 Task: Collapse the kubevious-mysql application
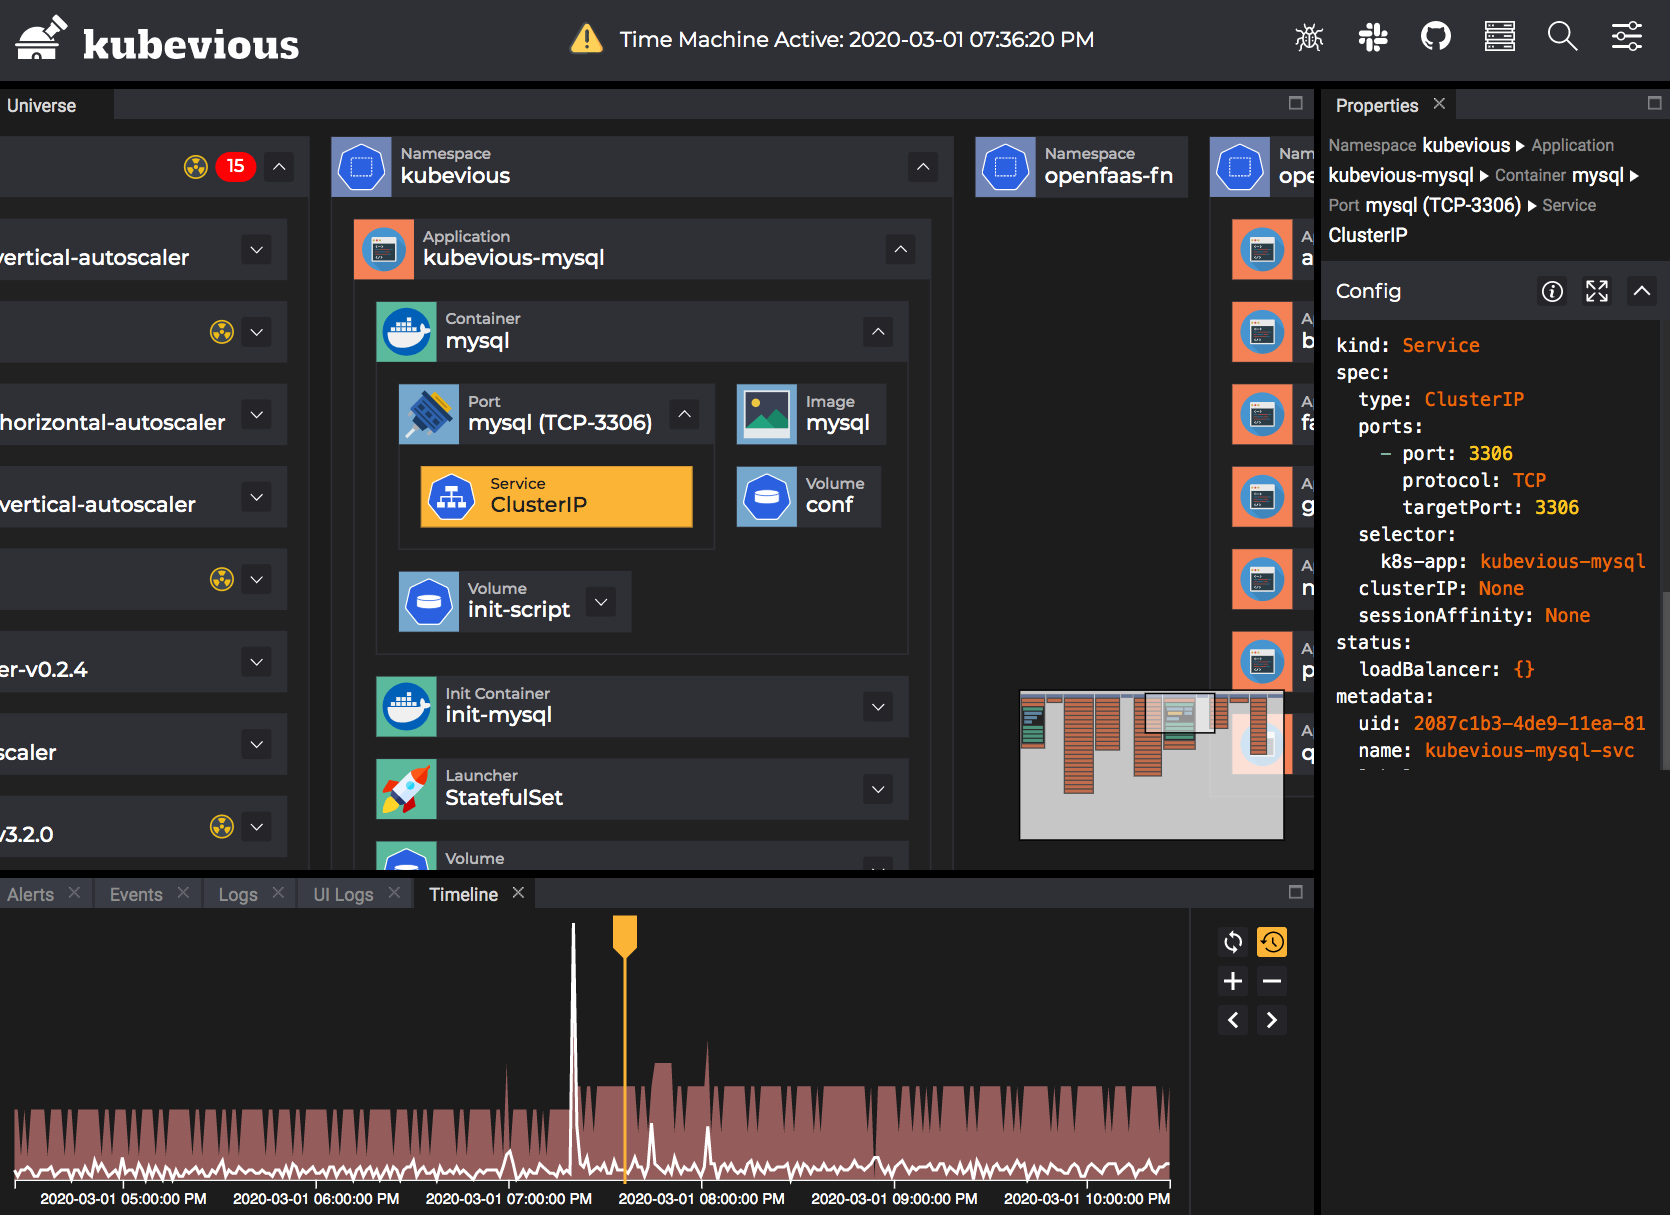tap(900, 249)
